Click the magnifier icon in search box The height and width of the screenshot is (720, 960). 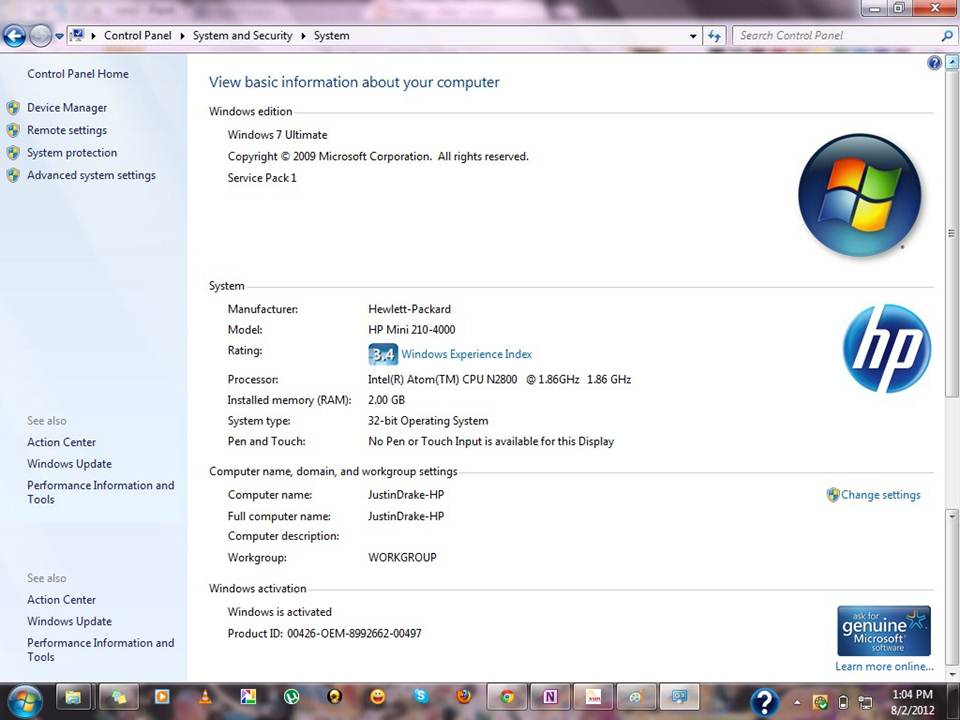(947, 36)
